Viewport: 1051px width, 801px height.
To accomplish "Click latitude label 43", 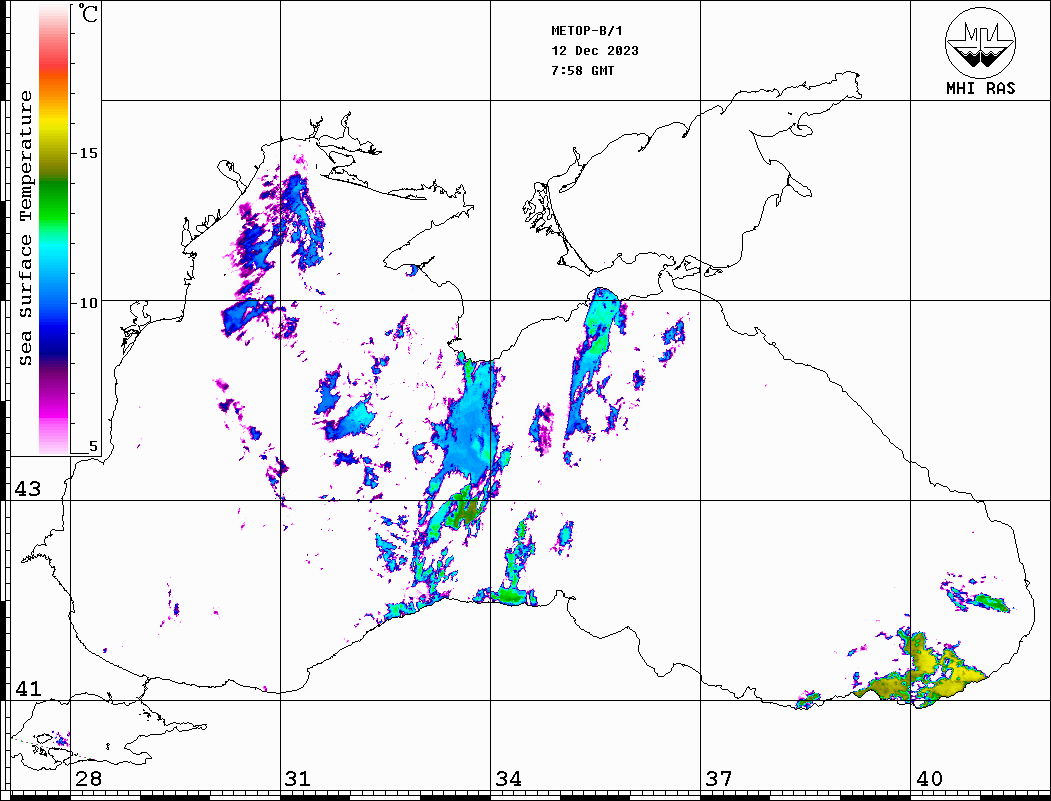I will [x=27, y=489].
